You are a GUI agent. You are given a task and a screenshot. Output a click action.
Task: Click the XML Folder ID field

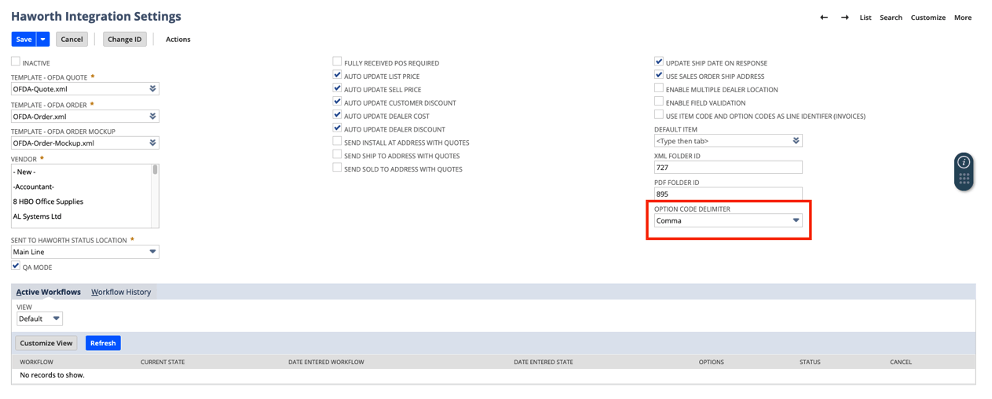(x=728, y=168)
